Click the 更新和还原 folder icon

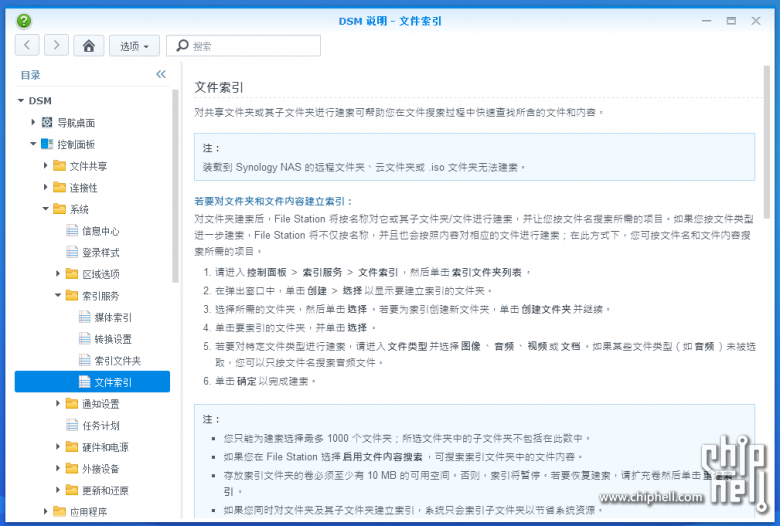click(x=72, y=490)
